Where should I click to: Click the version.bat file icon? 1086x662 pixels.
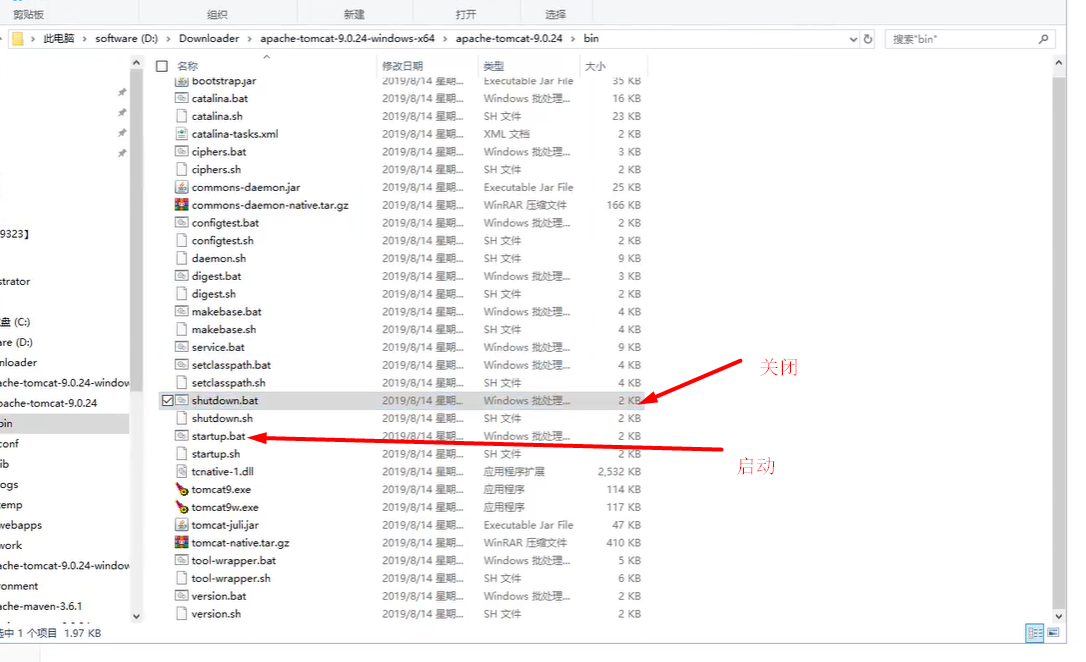181,596
